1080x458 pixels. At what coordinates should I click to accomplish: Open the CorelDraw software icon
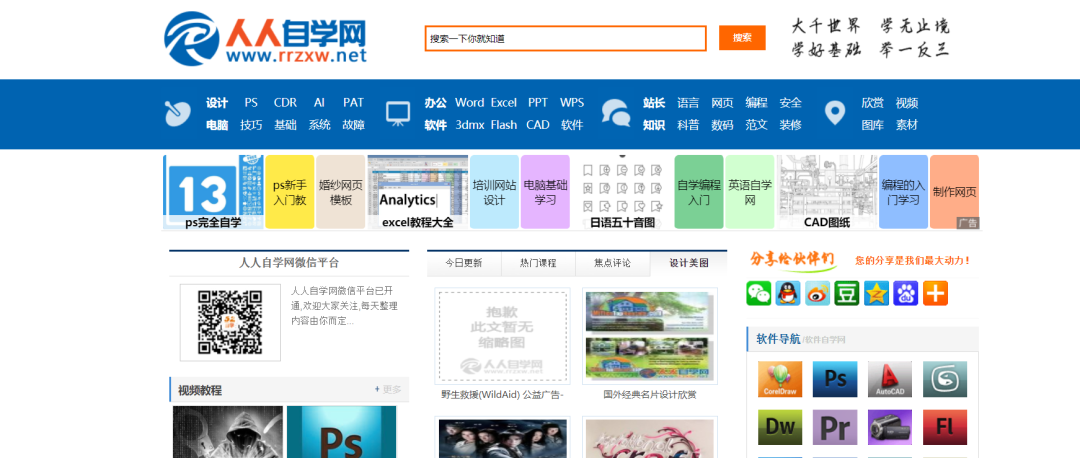780,379
